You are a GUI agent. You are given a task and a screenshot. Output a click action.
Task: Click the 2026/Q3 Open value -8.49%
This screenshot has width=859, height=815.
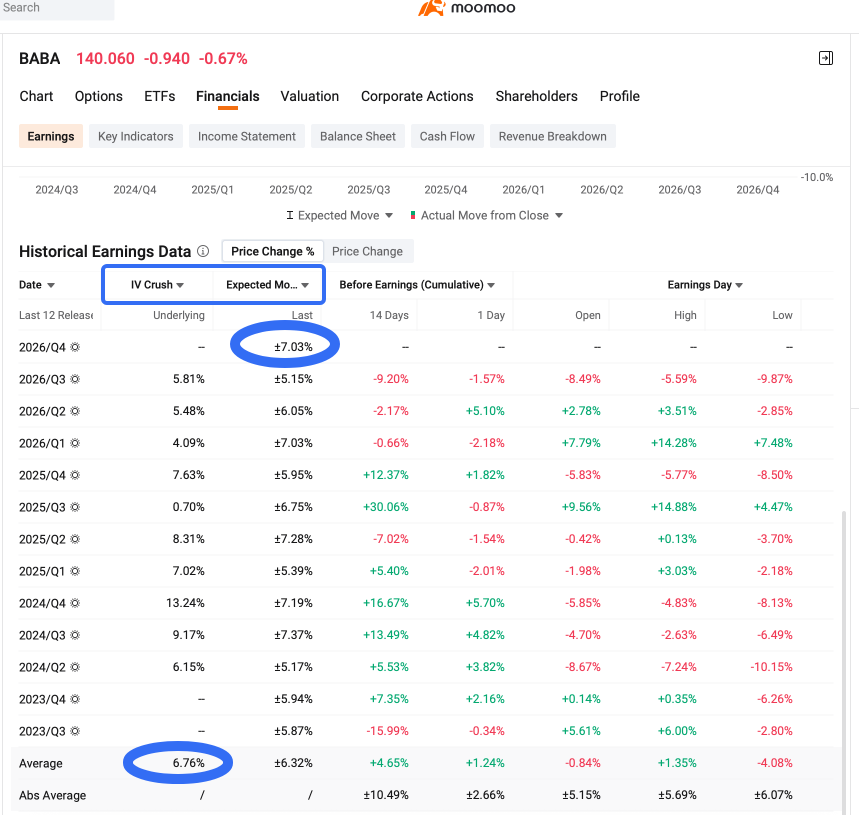pyautogui.click(x=583, y=379)
